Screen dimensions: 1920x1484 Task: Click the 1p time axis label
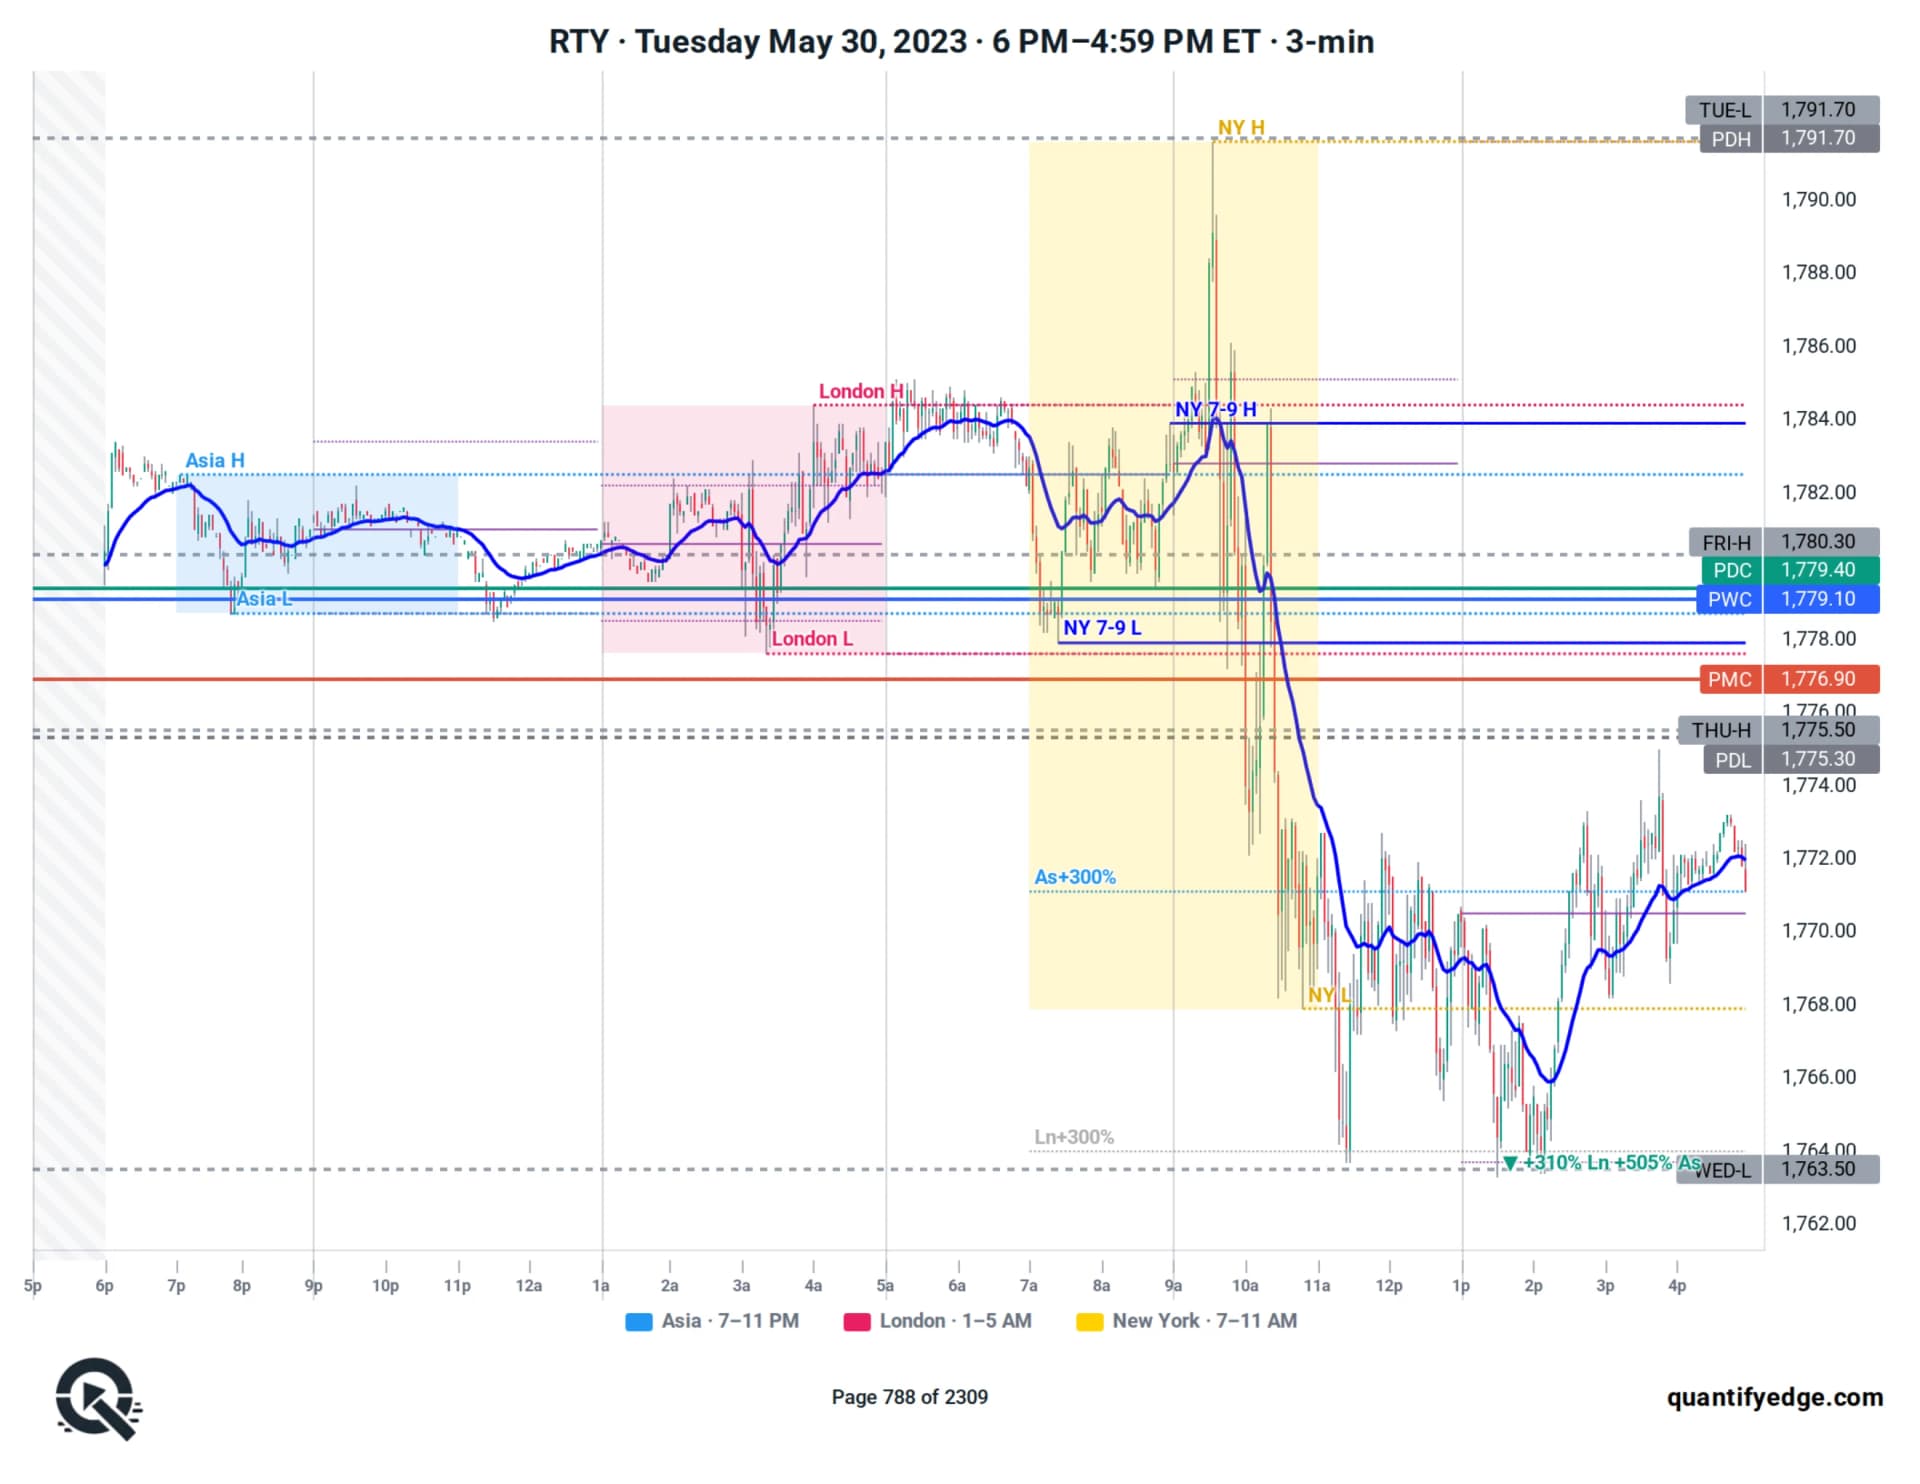coord(1461,1286)
